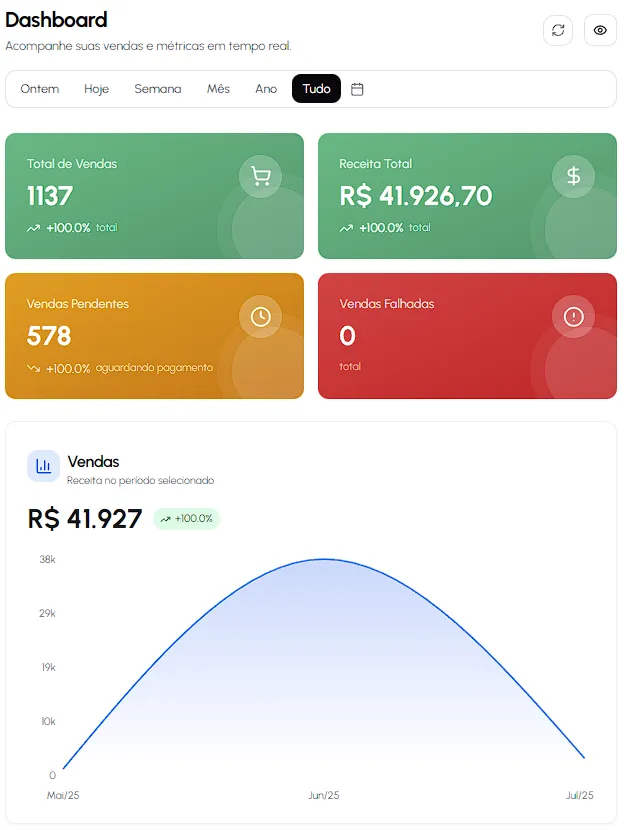Activate the Hoje filter option

point(96,89)
